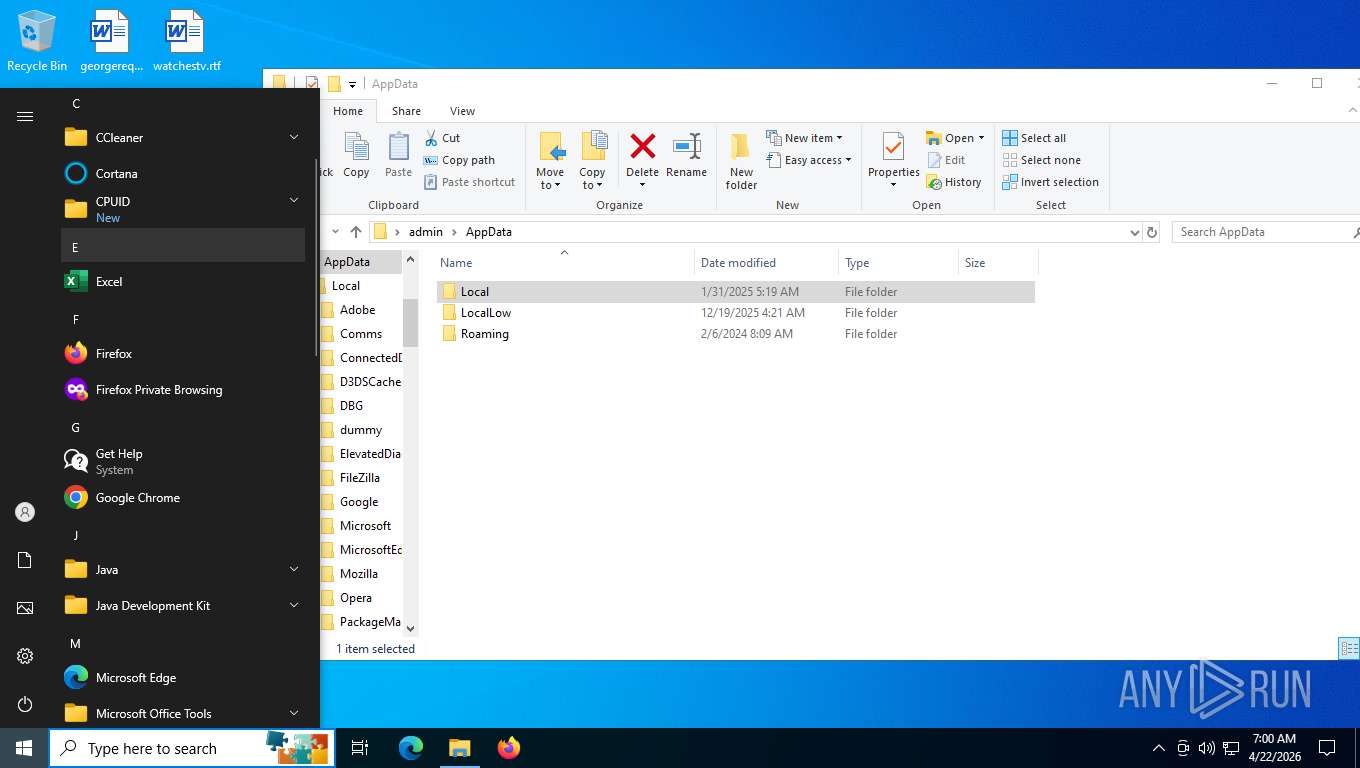This screenshot has height=768, width=1360.
Task: Expand the Start menu hamburger button
Action: pyautogui.click(x=25, y=117)
